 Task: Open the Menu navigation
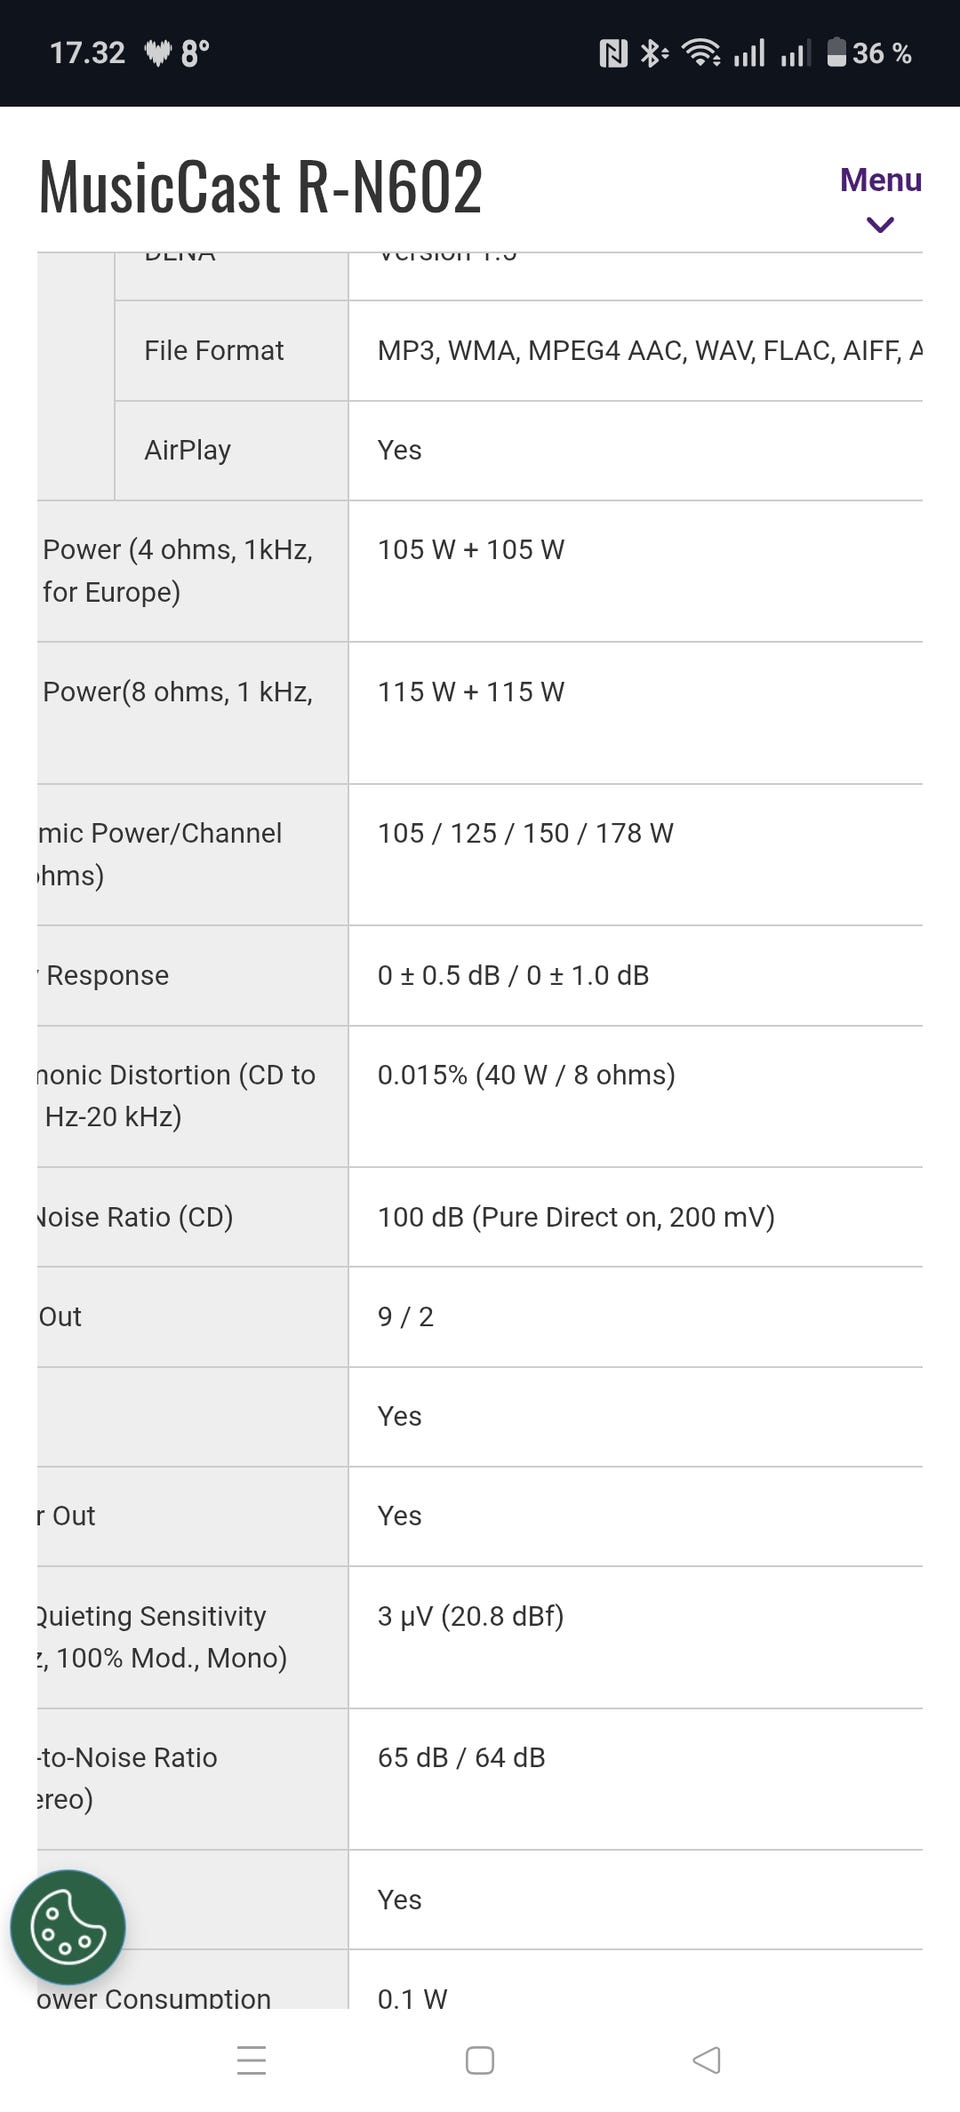[880, 180]
